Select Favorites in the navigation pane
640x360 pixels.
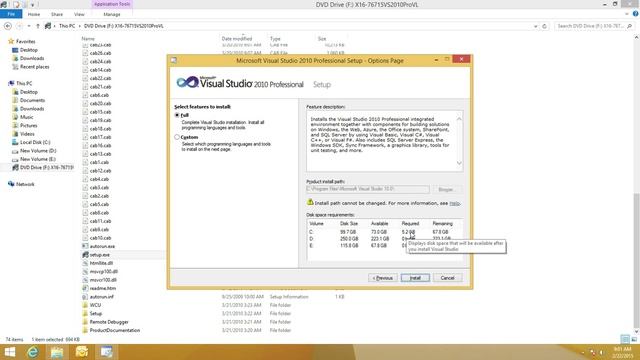click(x=25, y=41)
